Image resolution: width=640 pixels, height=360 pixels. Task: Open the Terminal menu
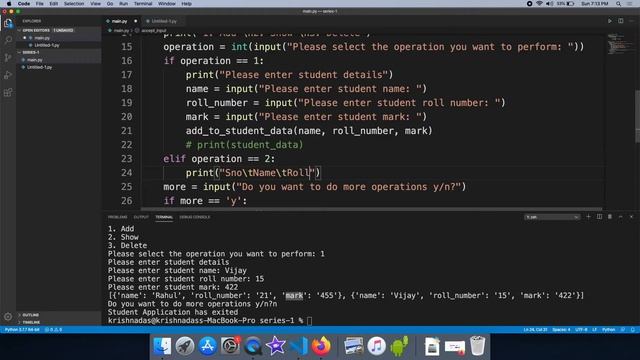(143, 4)
